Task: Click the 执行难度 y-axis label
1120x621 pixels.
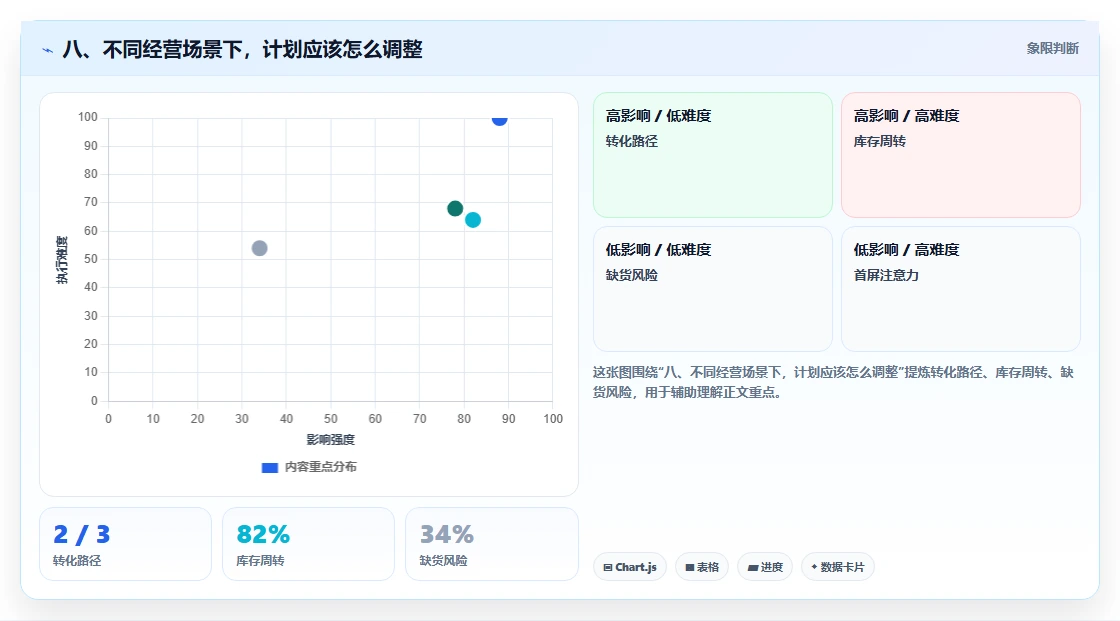Action: click(x=62, y=259)
